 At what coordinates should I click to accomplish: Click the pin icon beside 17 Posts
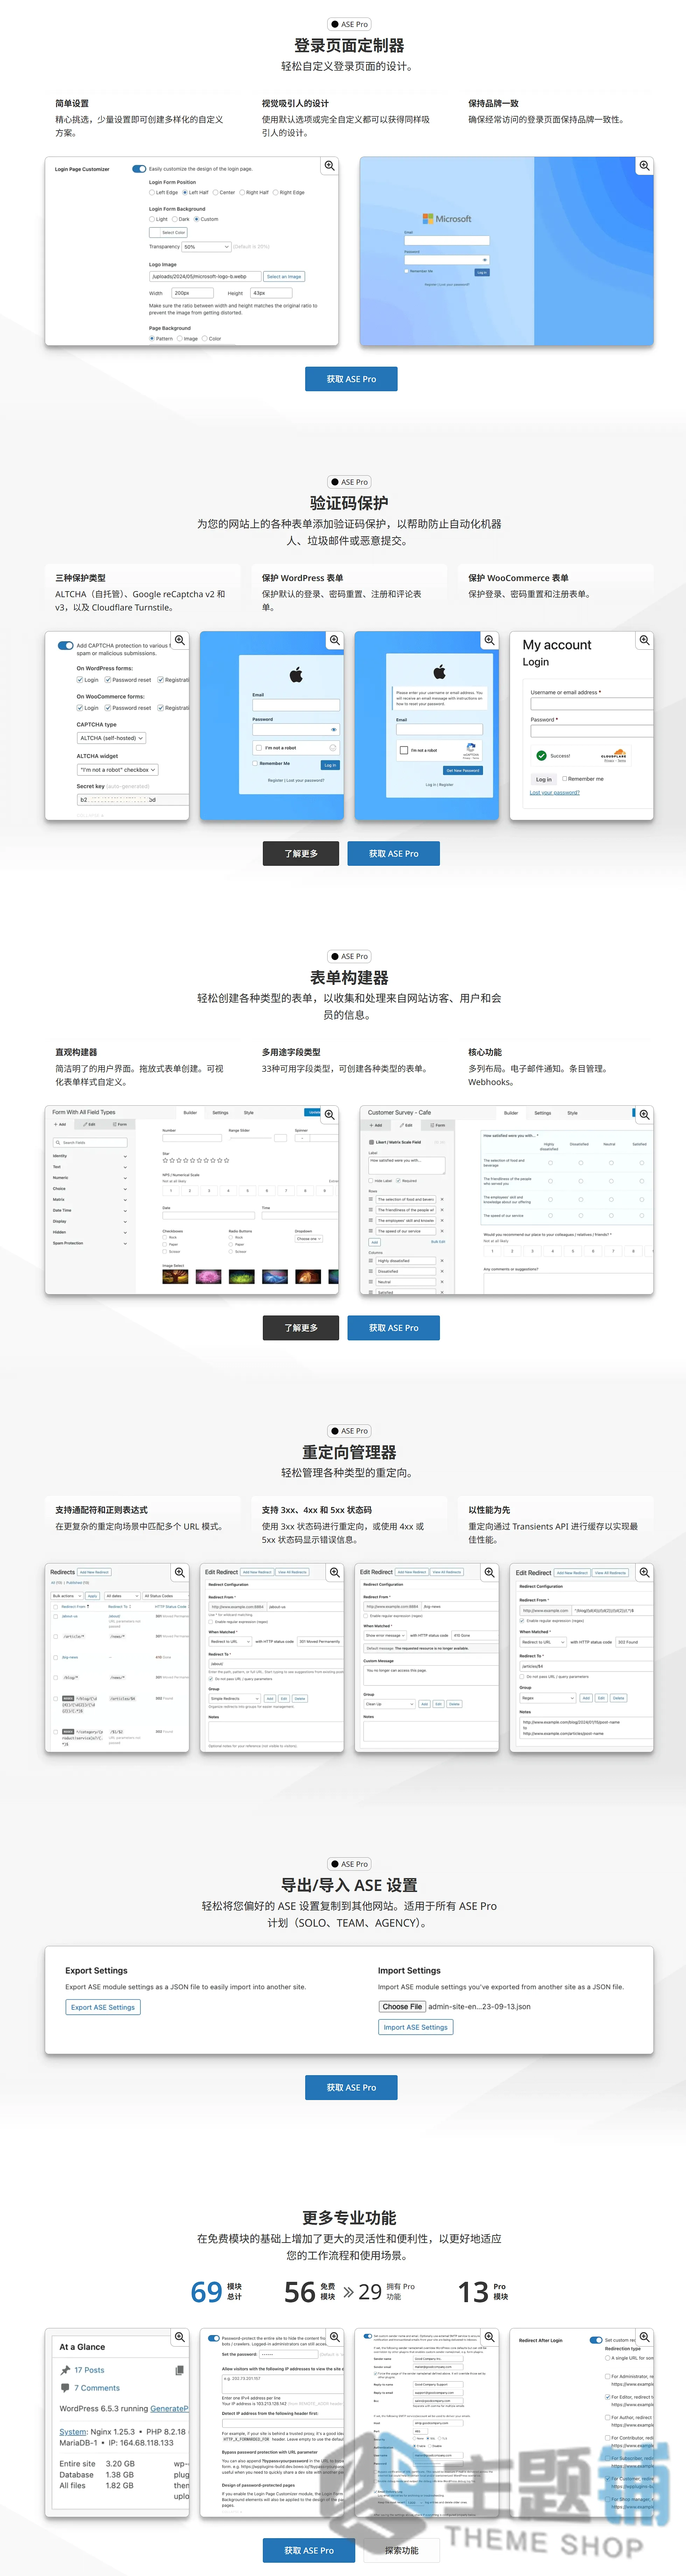click(65, 2370)
